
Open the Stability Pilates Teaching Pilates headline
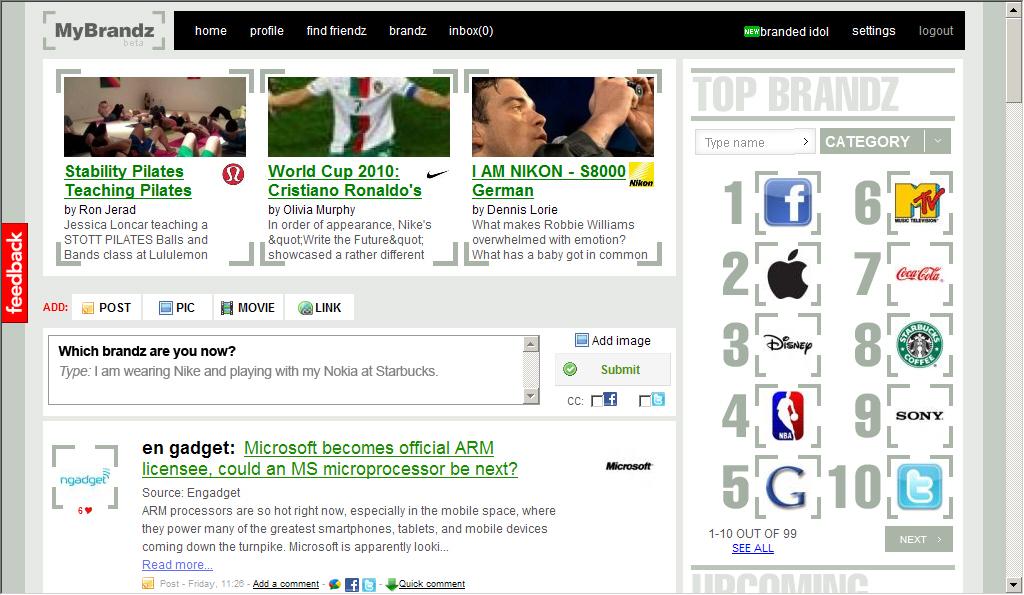click(x=128, y=181)
